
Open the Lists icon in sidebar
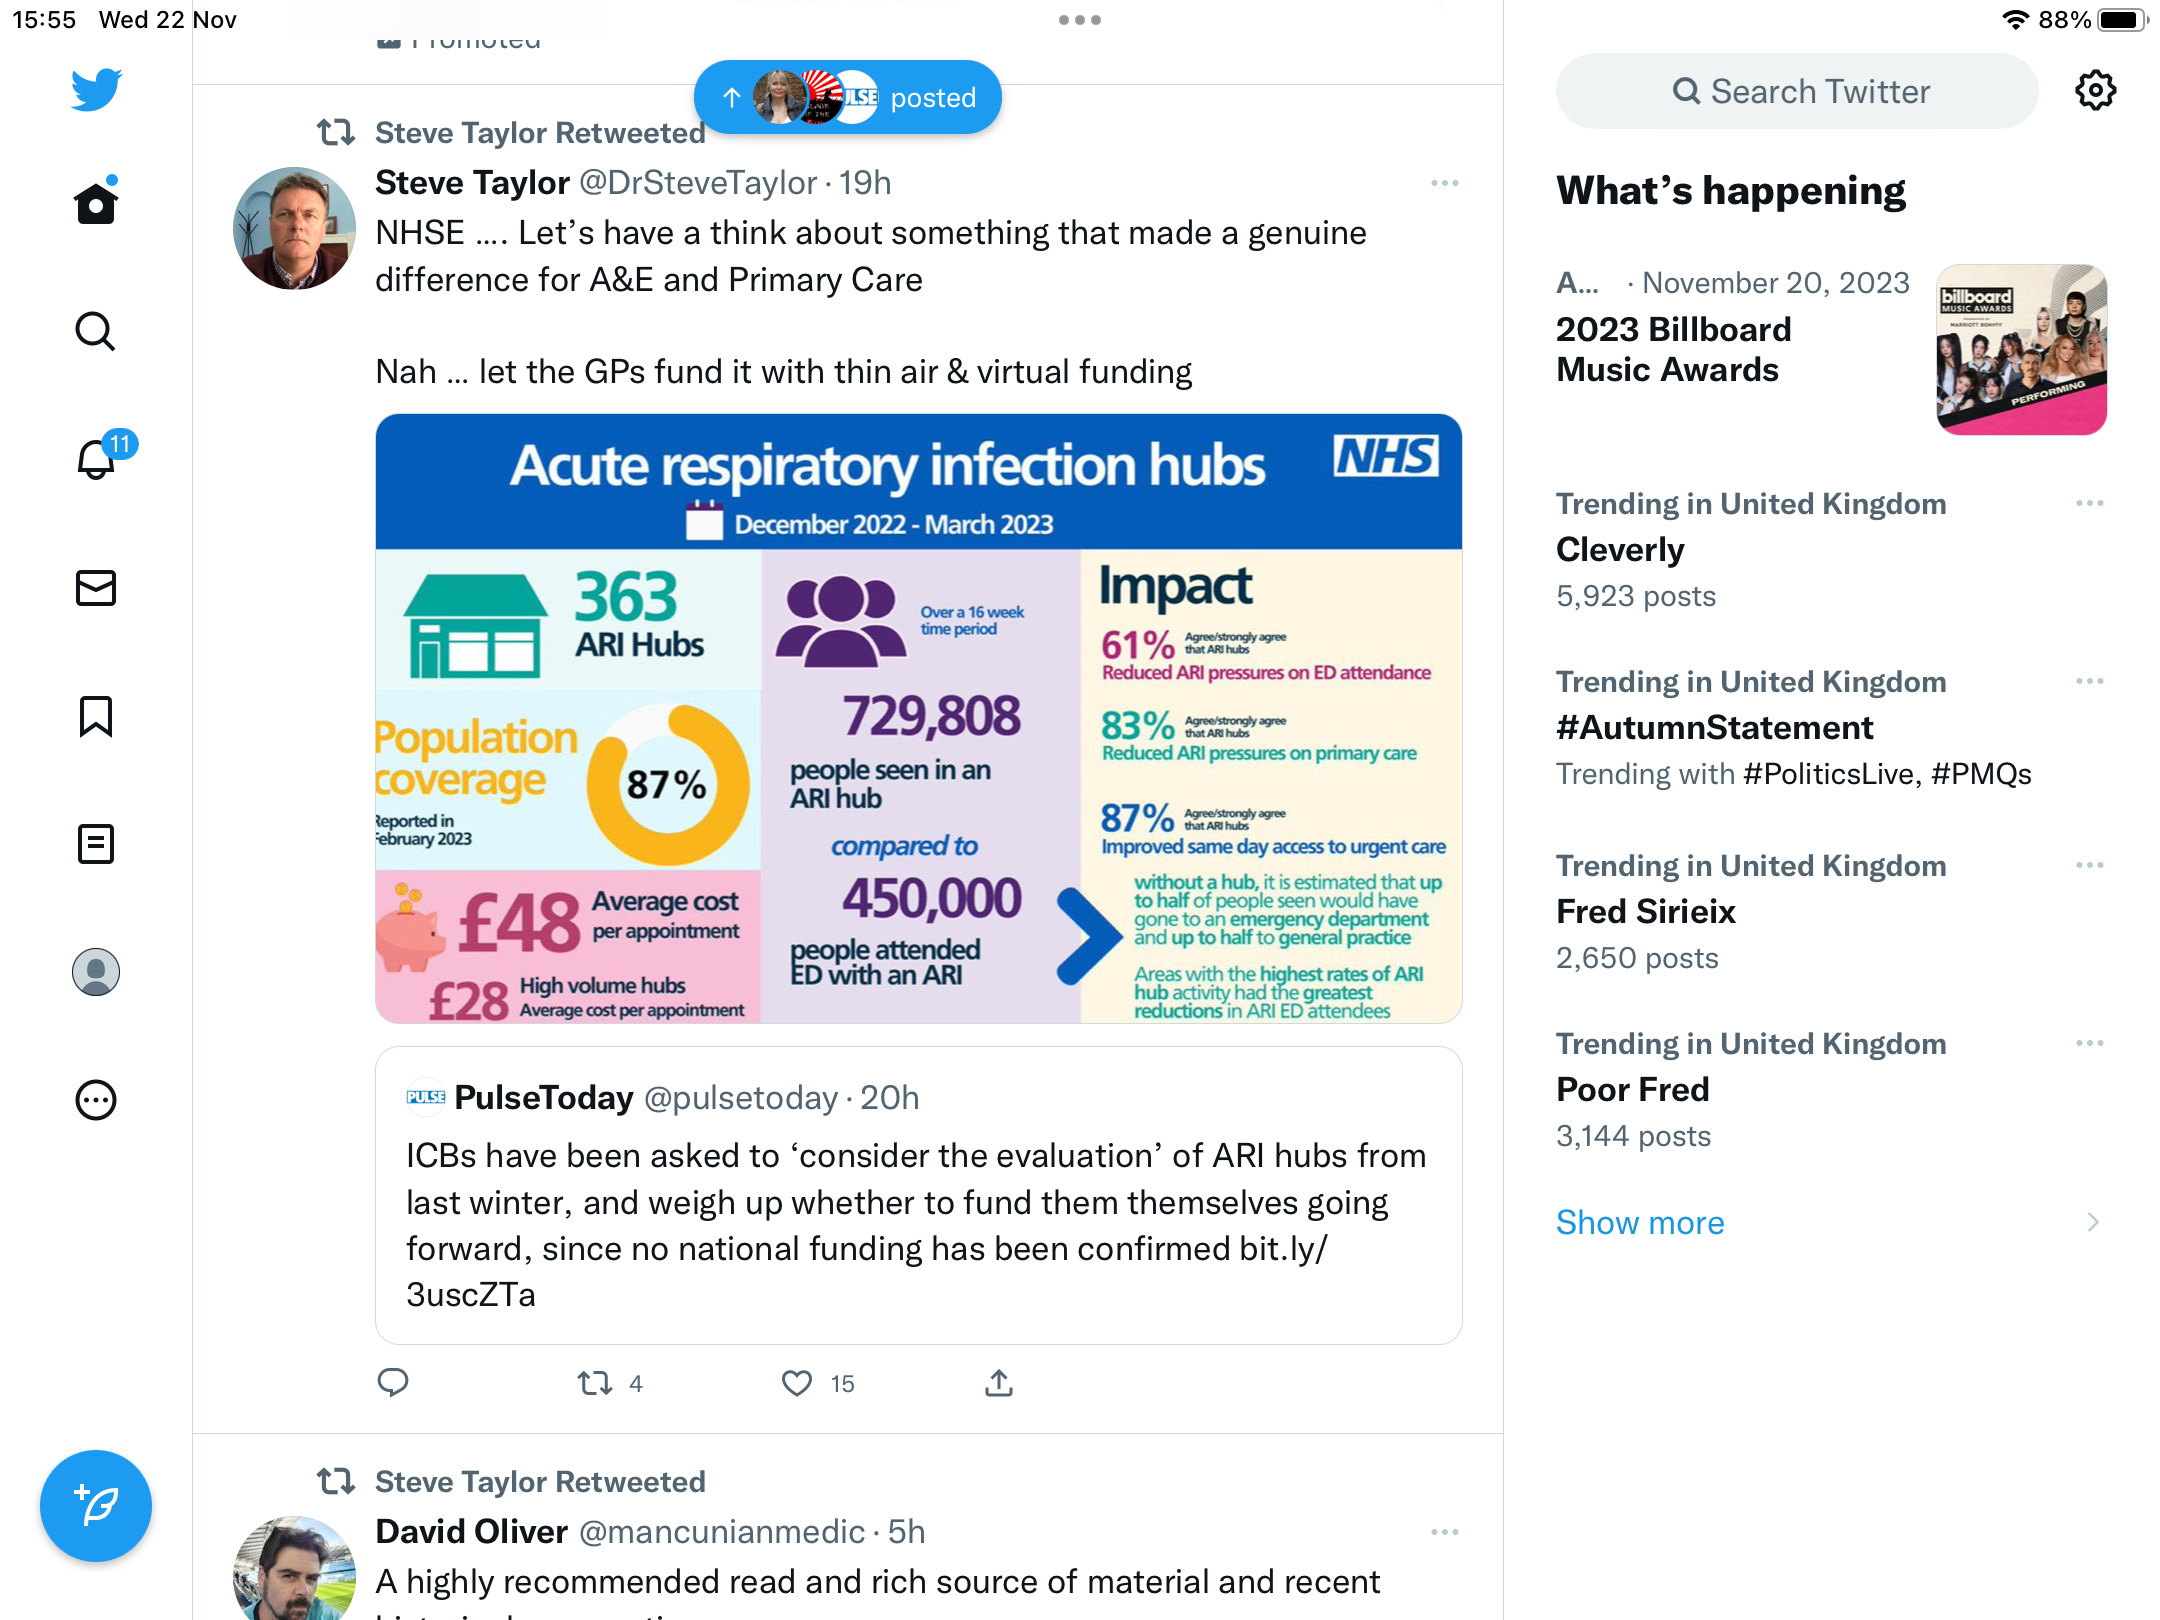pos(96,844)
